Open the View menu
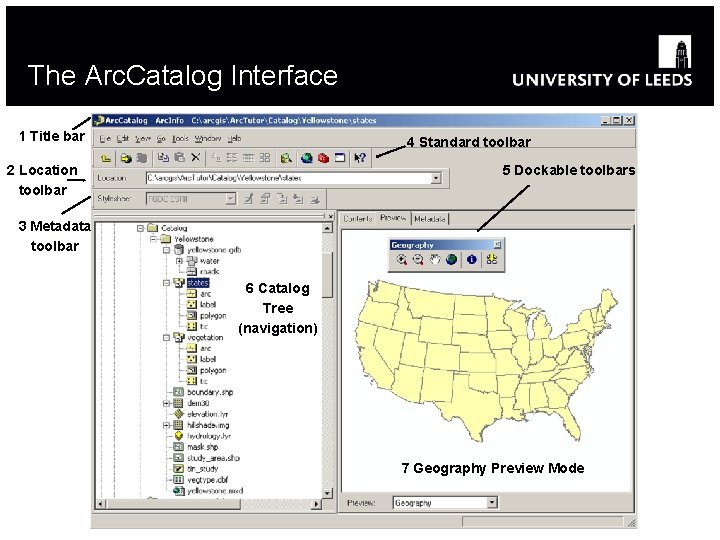Image resolution: width=720 pixels, height=540 pixels. tap(143, 138)
